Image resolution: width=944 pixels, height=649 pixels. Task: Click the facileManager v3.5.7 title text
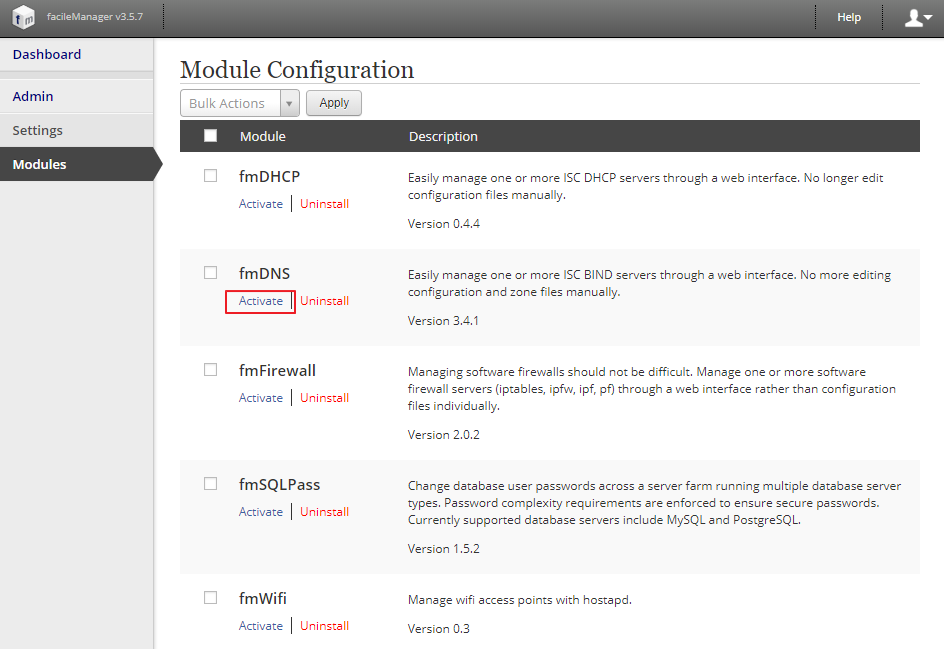[95, 17]
